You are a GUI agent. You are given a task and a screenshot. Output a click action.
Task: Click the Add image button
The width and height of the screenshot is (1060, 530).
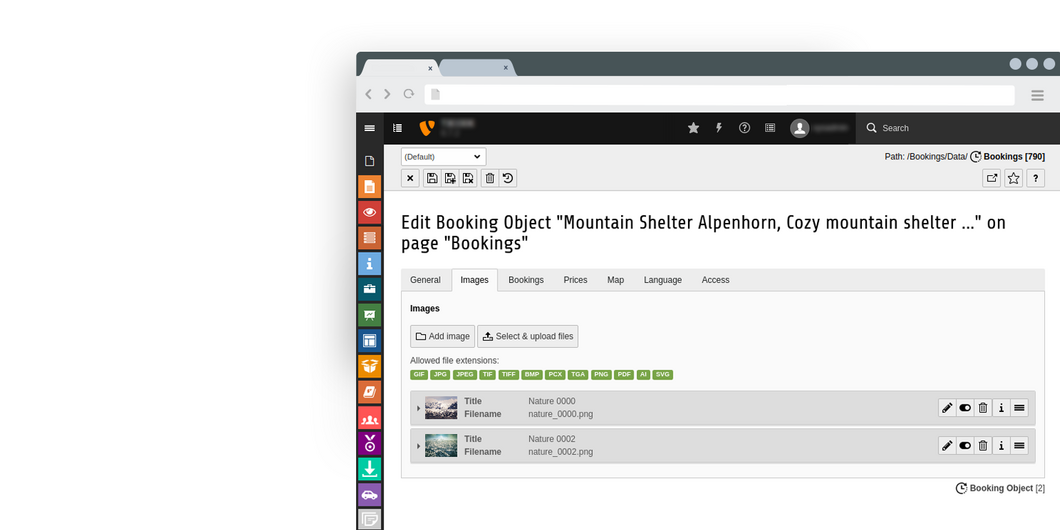coord(442,336)
